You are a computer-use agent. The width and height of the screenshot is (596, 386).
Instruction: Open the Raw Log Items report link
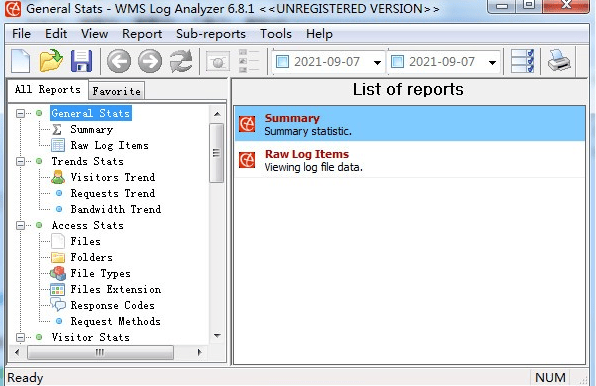[307, 154]
